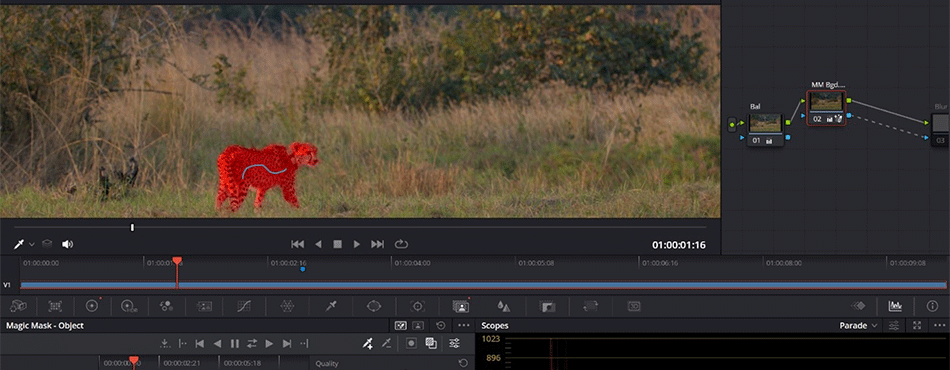Viewport: 950px width, 370px height.
Task: Open the Key palette
Action: (x=548, y=306)
